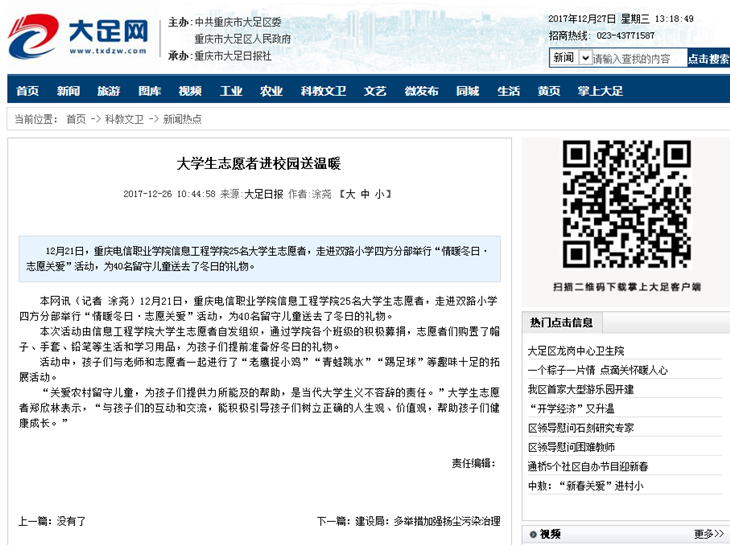Open the 旅游 navigation menu item
Screen dimensions: 730x545
pyautogui.click(x=109, y=91)
